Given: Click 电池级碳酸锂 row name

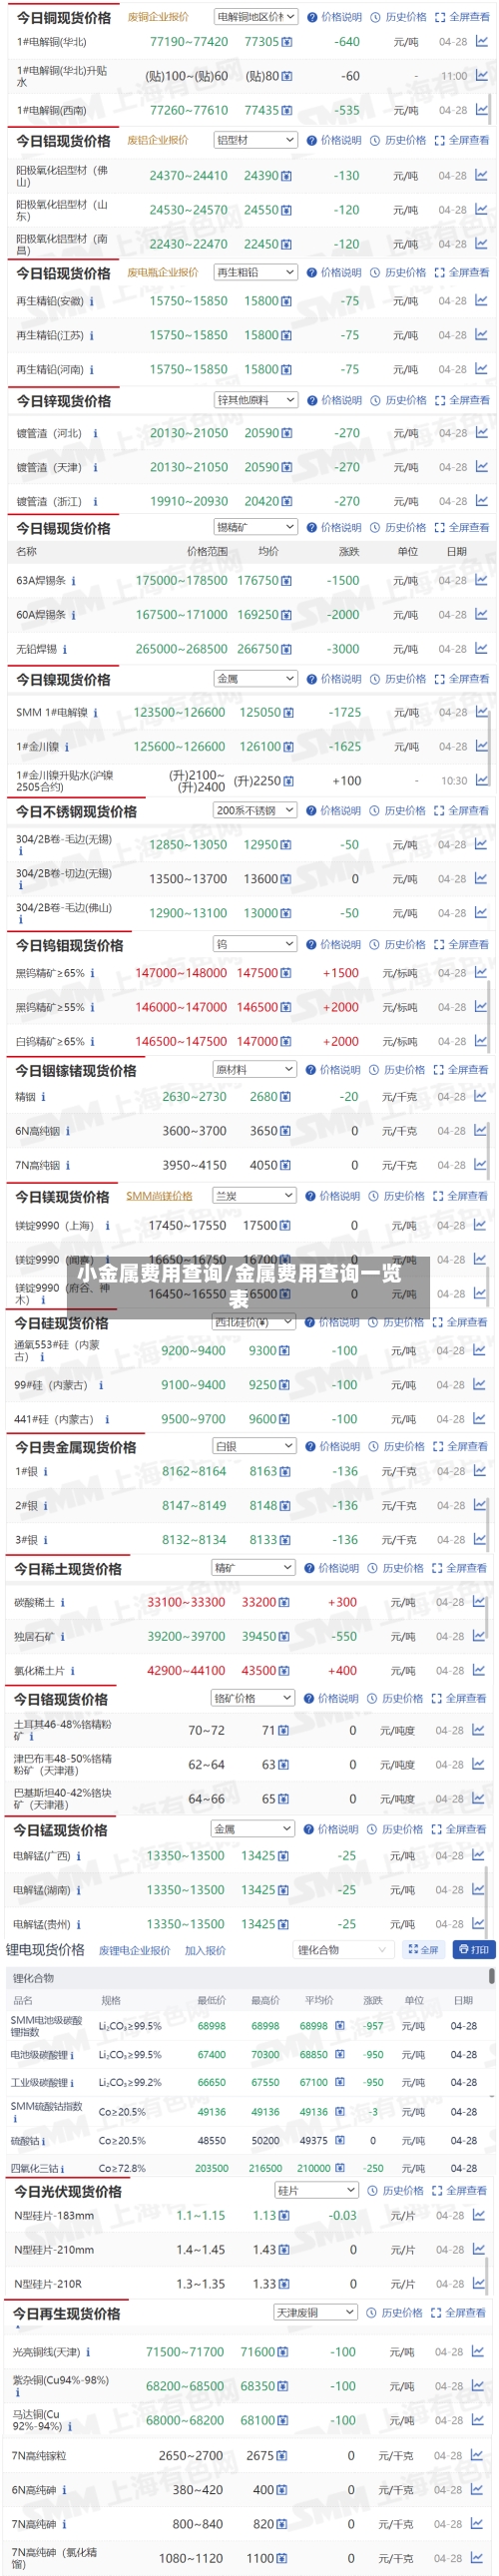Looking at the screenshot, I should pos(39,2055).
